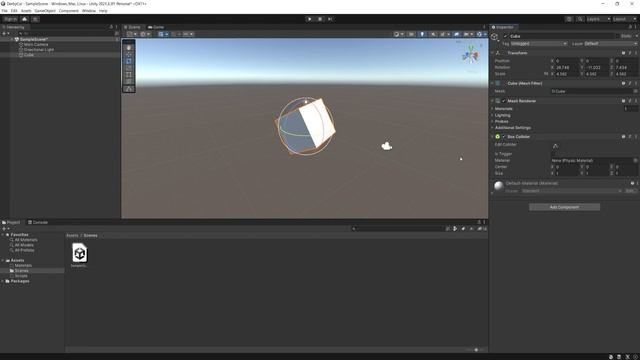Open the custom editor tools button
This screenshot has height=360, width=640.
point(129,89)
